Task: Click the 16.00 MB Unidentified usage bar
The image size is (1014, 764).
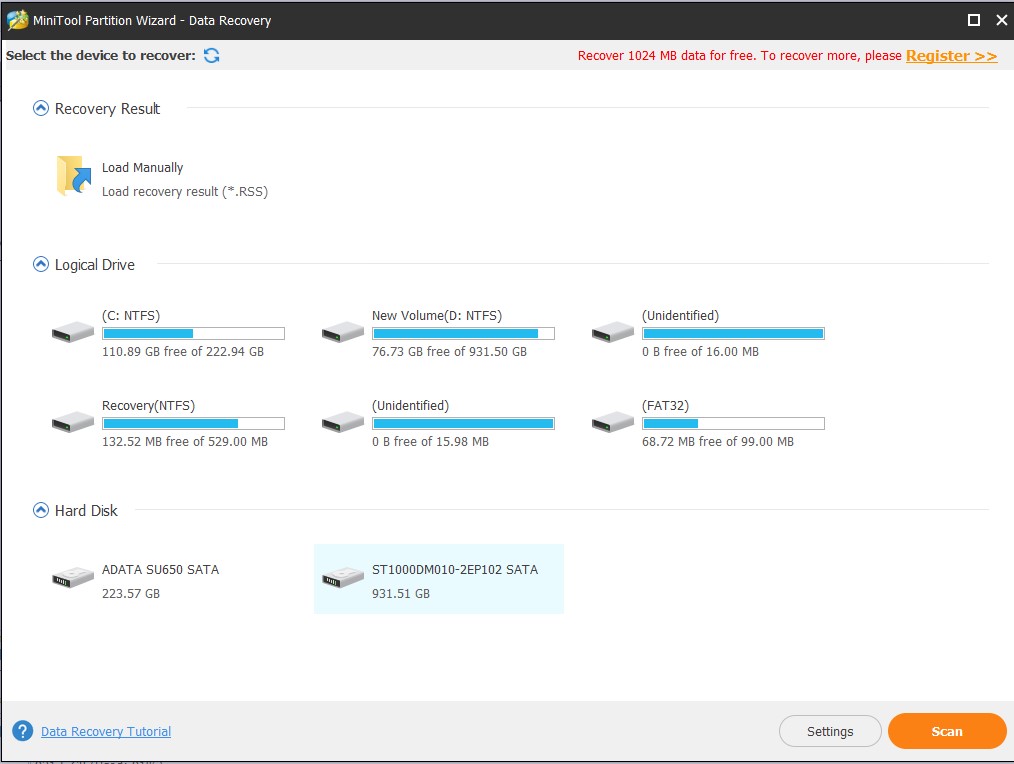Action: 733,333
